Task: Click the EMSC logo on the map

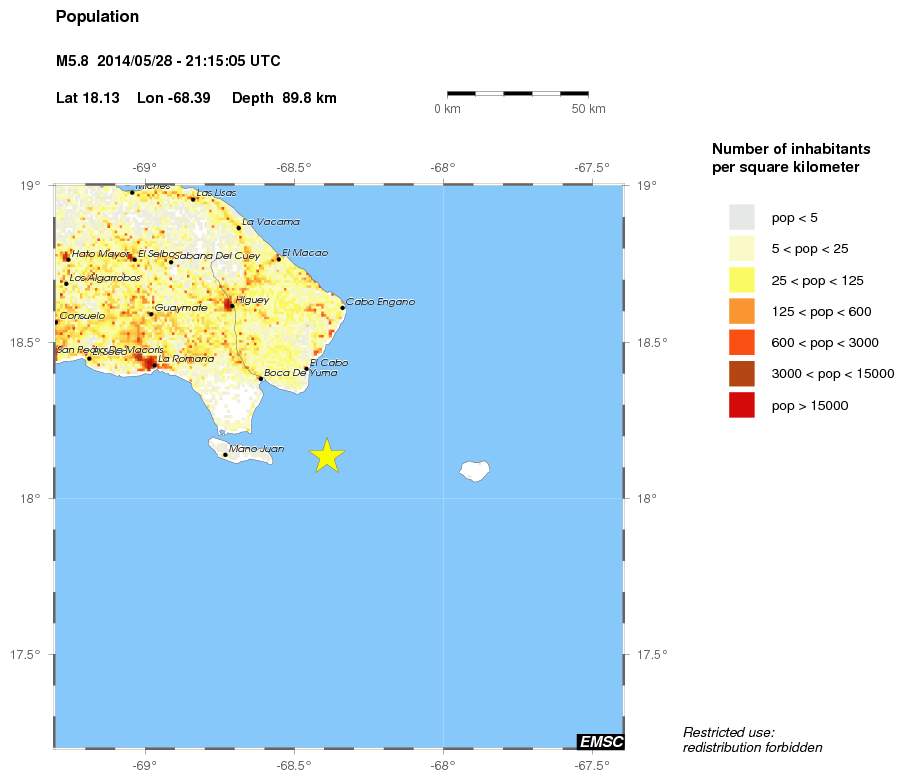Action: [600, 741]
